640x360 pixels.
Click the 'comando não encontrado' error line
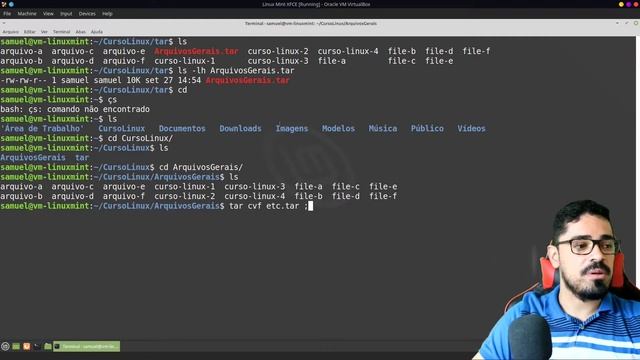[75, 109]
